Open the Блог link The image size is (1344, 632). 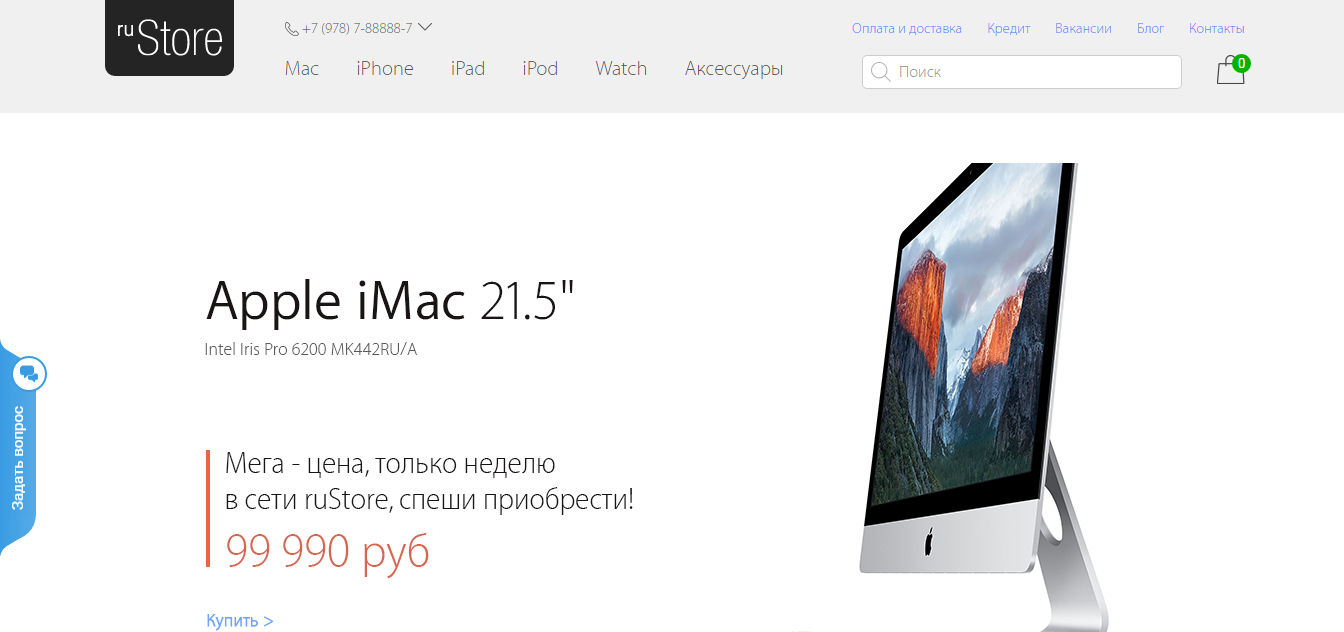pyautogui.click(x=1150, y=29)
